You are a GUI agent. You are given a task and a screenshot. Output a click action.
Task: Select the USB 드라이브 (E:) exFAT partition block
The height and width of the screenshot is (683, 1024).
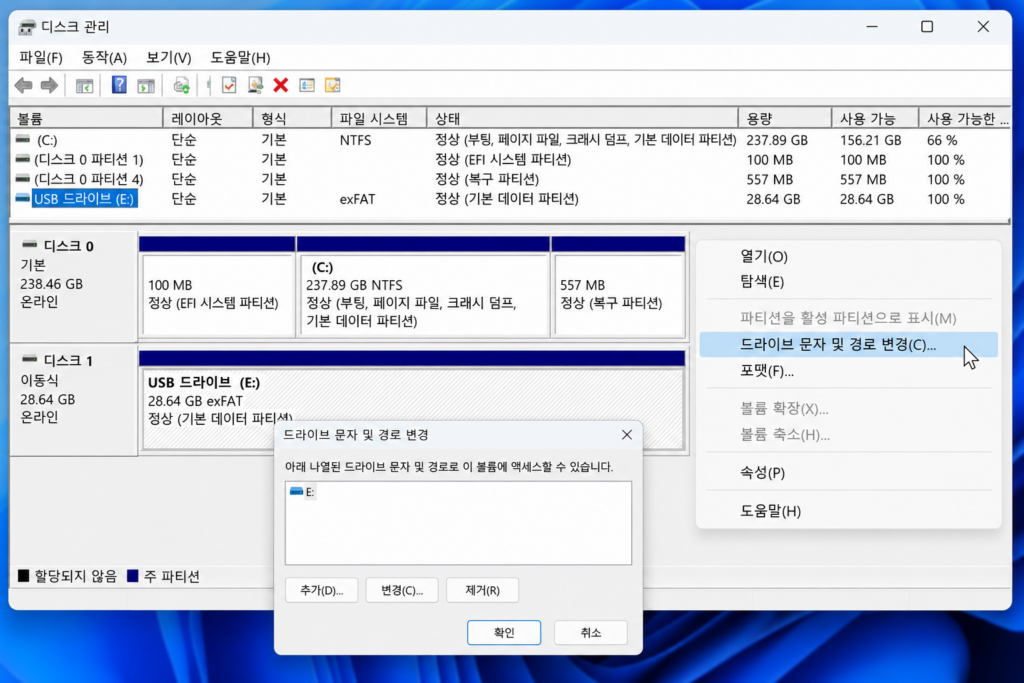tap(412, 401)
